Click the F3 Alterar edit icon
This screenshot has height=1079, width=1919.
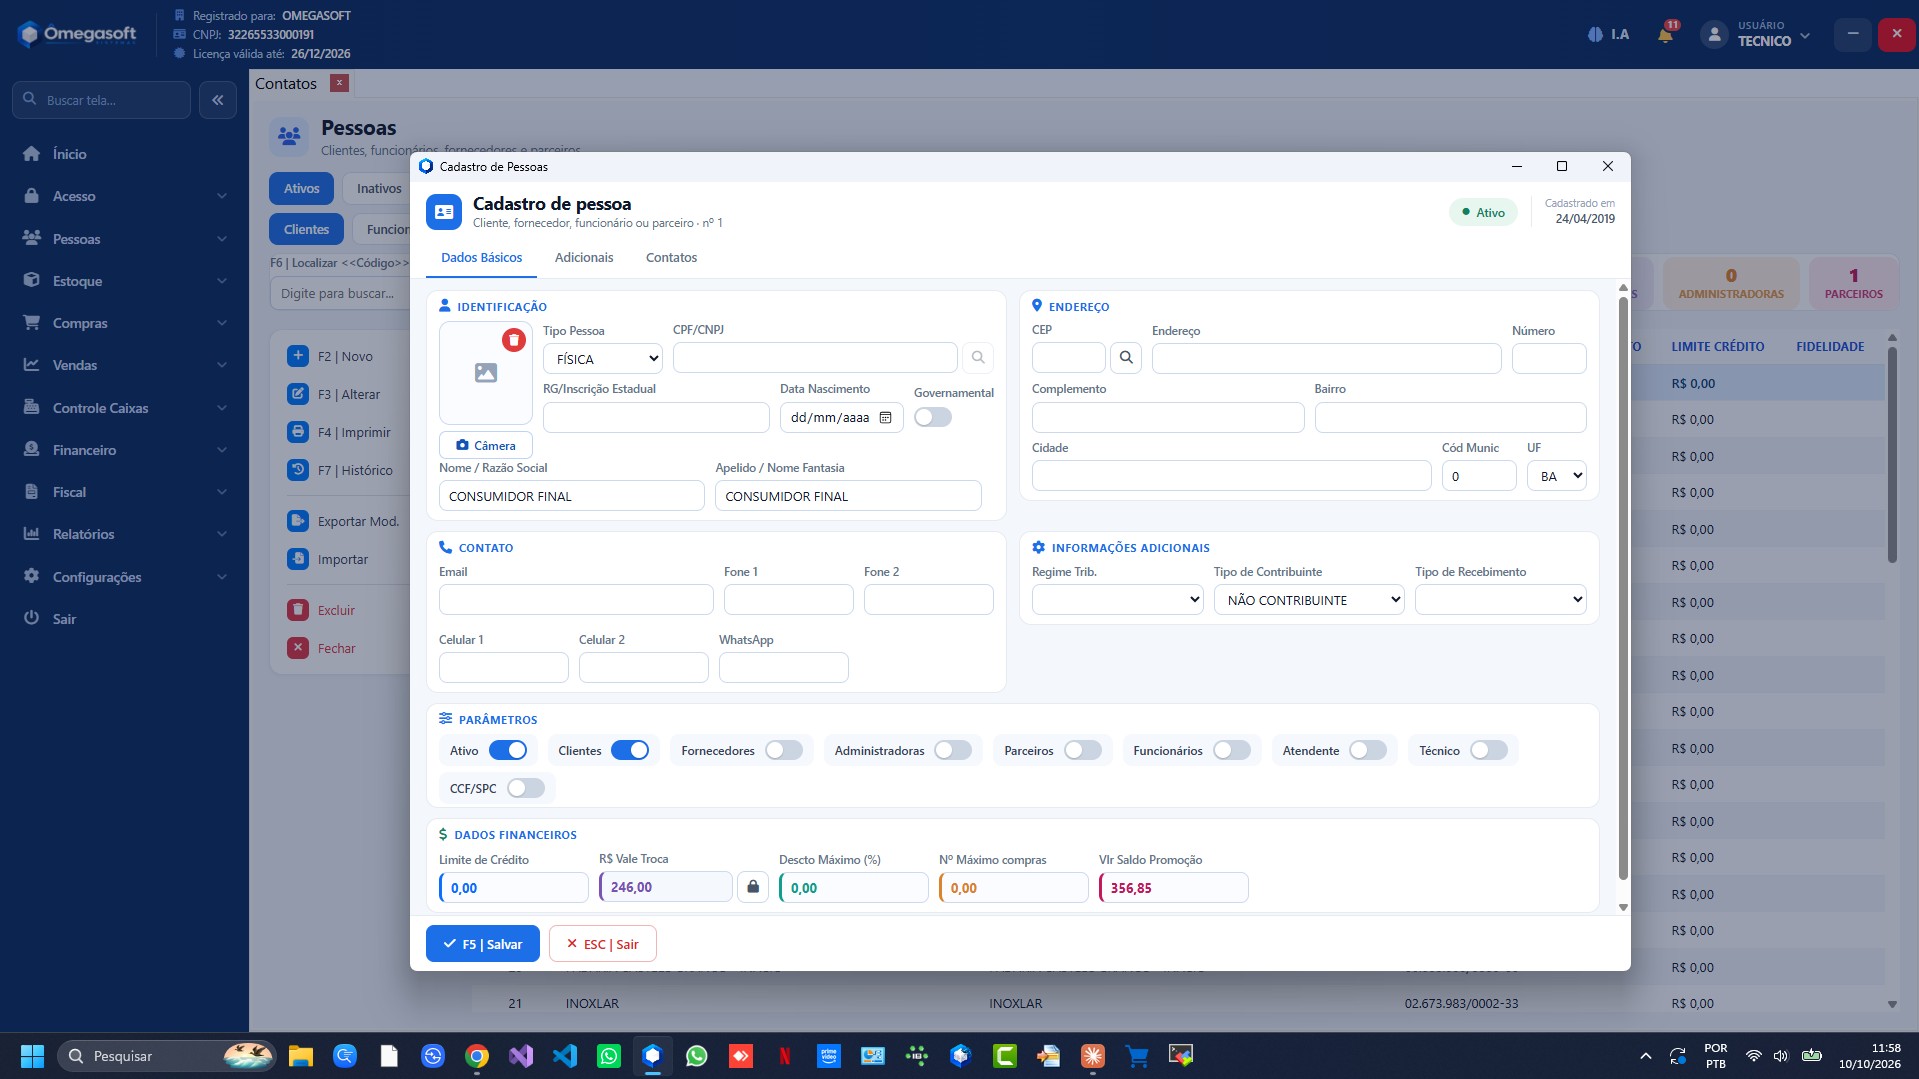298,394
